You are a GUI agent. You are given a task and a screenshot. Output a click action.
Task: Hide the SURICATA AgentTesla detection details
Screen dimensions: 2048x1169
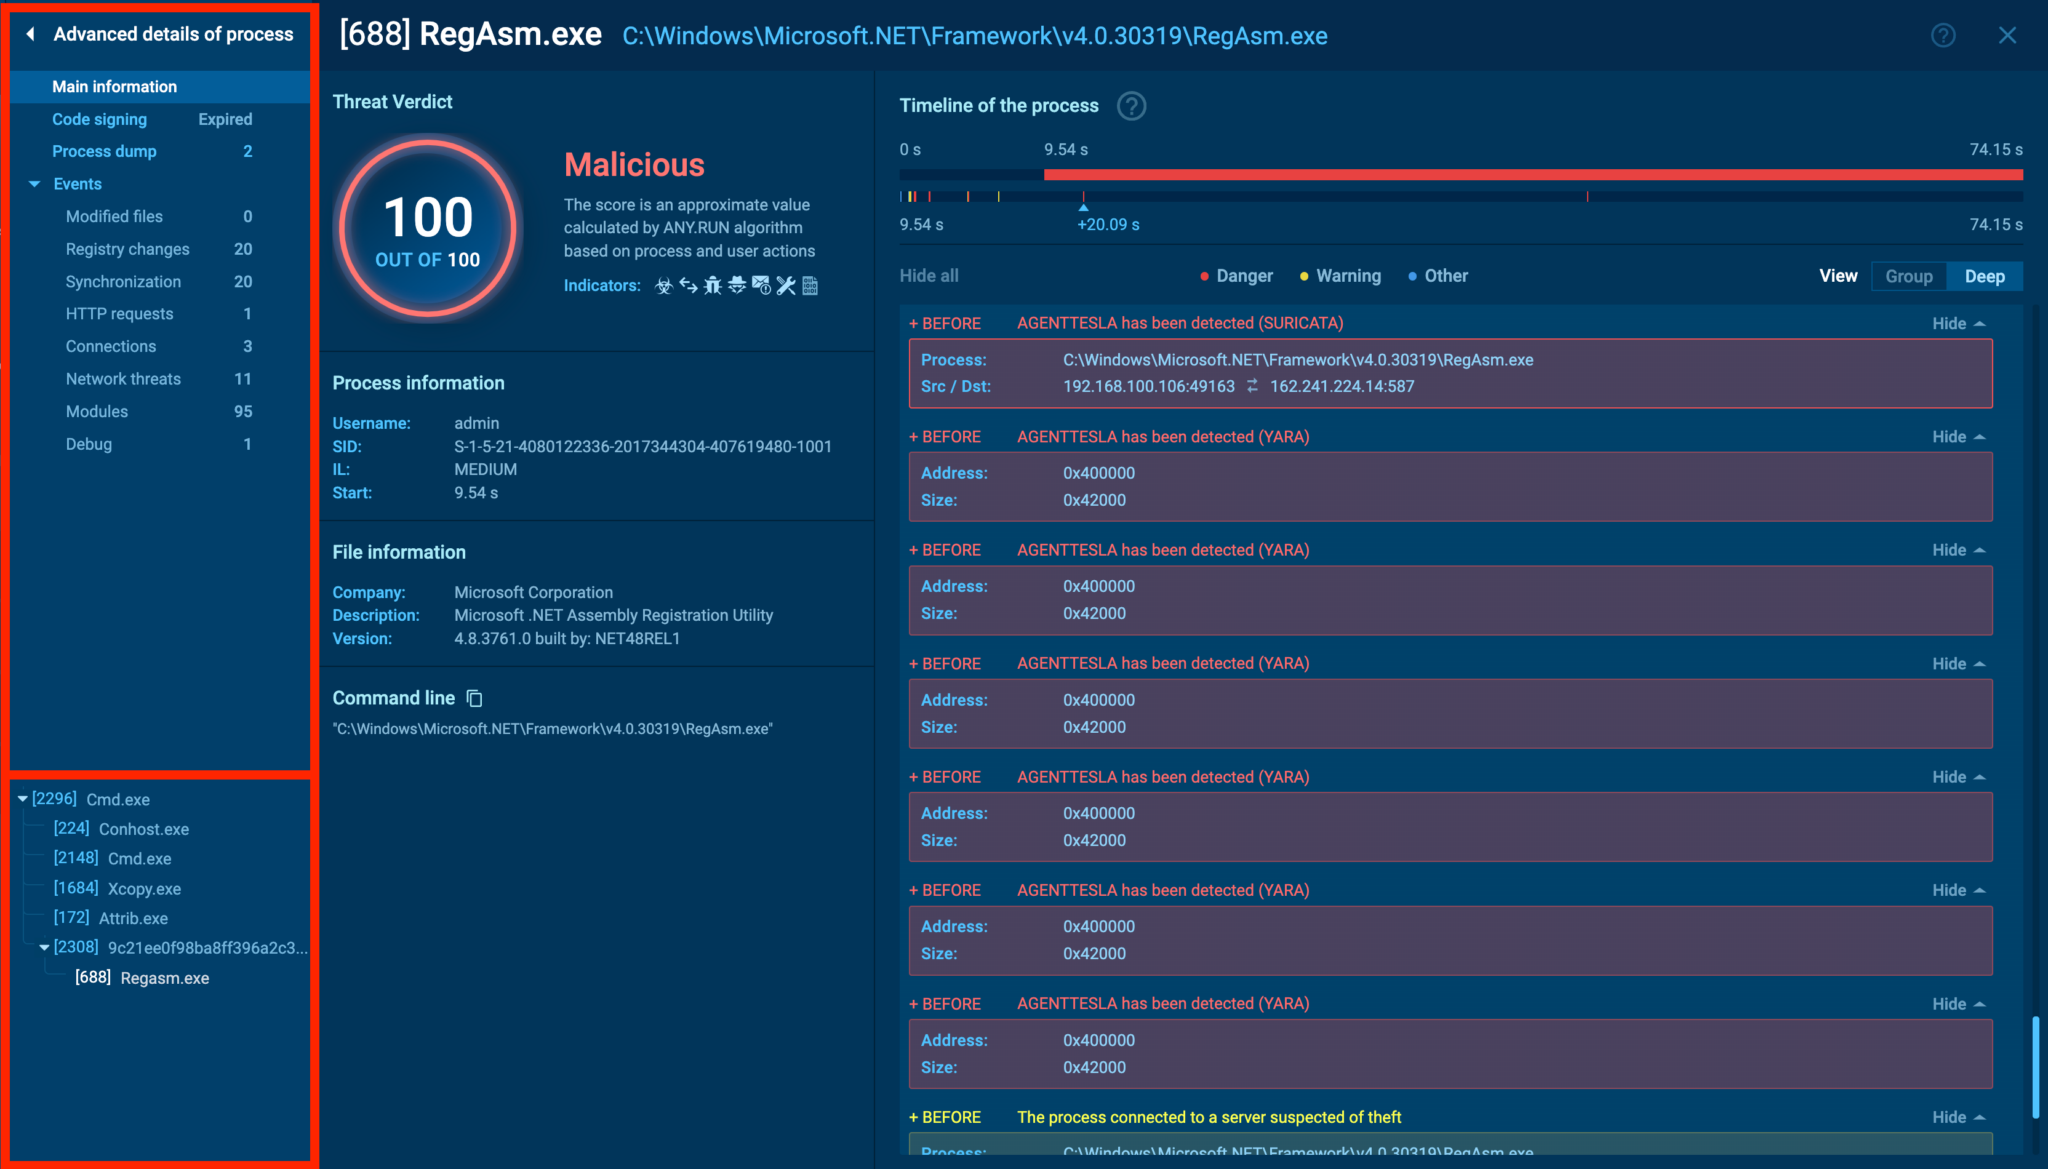[x=1958, y=323]
